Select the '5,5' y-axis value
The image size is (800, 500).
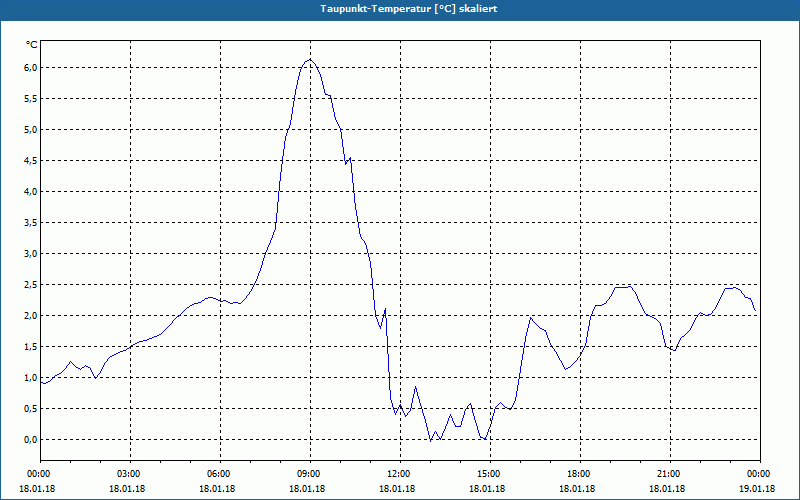pos(31,99)
